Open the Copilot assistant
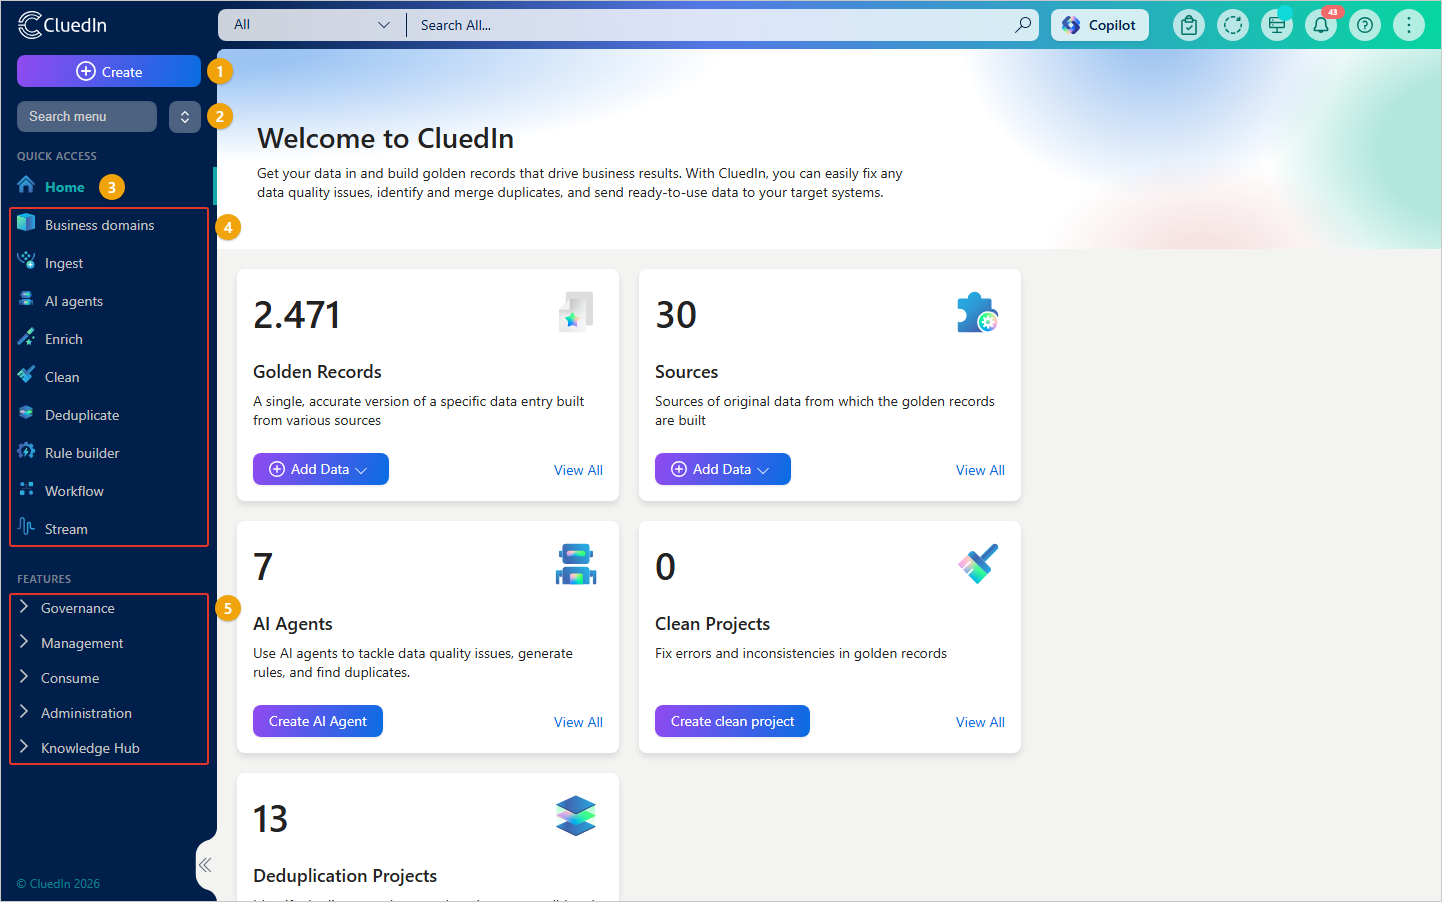Screen dimensions: 1442x902 click(x=1100, y=25)
